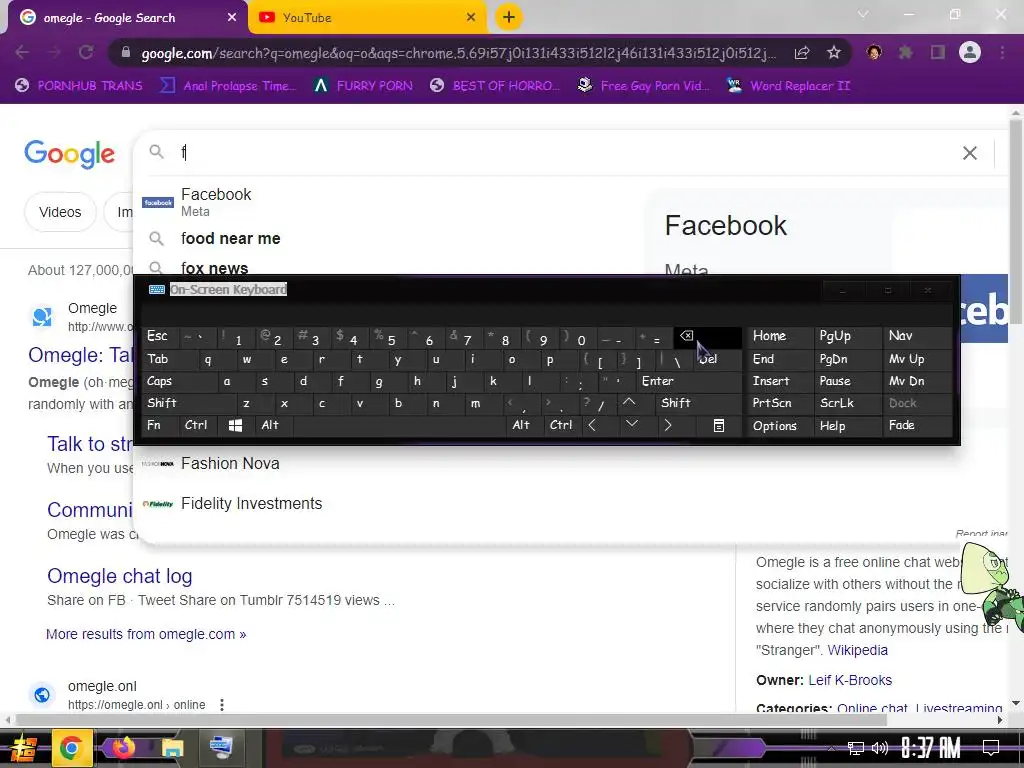The image size is (1024, 768).
Task: Toggle the Nav key on keyboard
Action: [x=917, y=336]
